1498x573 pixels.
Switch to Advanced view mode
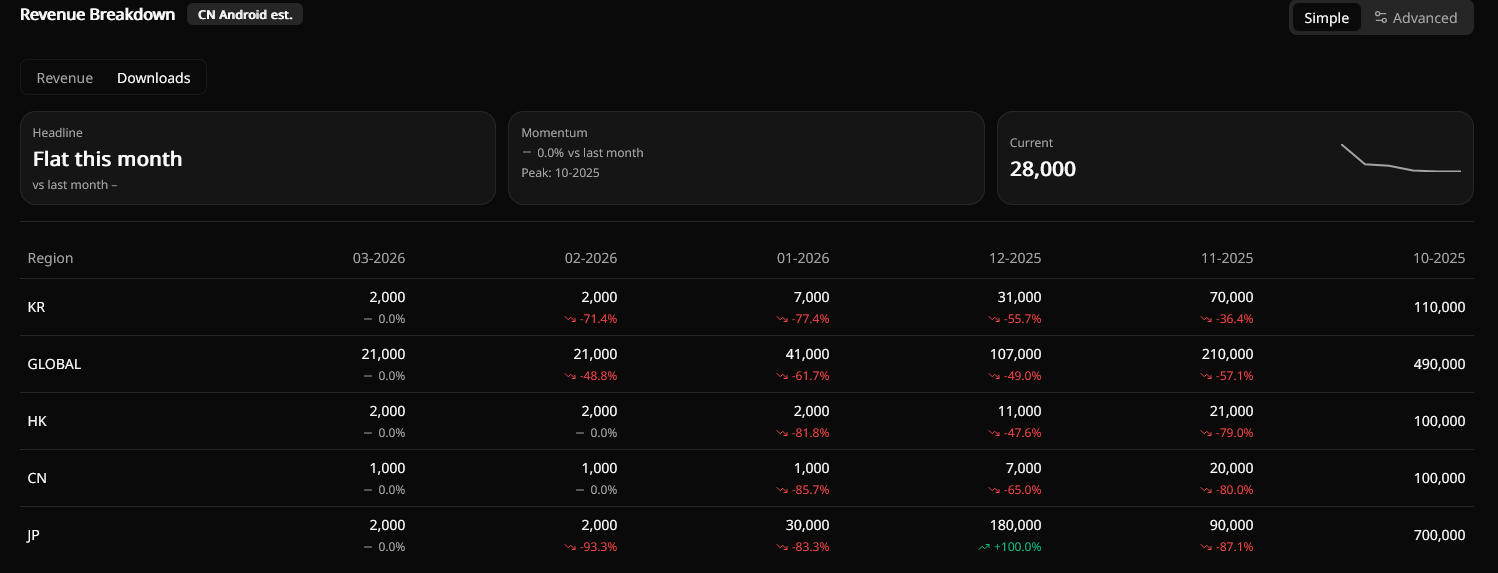click(x=1415, y=17)
